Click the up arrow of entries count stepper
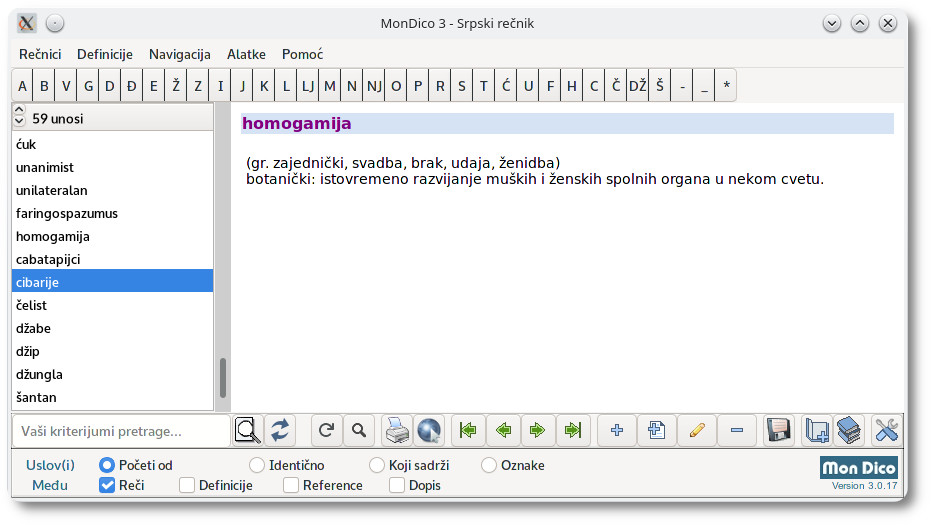Screen dimensions: 931x525 (x=20, y=110)
